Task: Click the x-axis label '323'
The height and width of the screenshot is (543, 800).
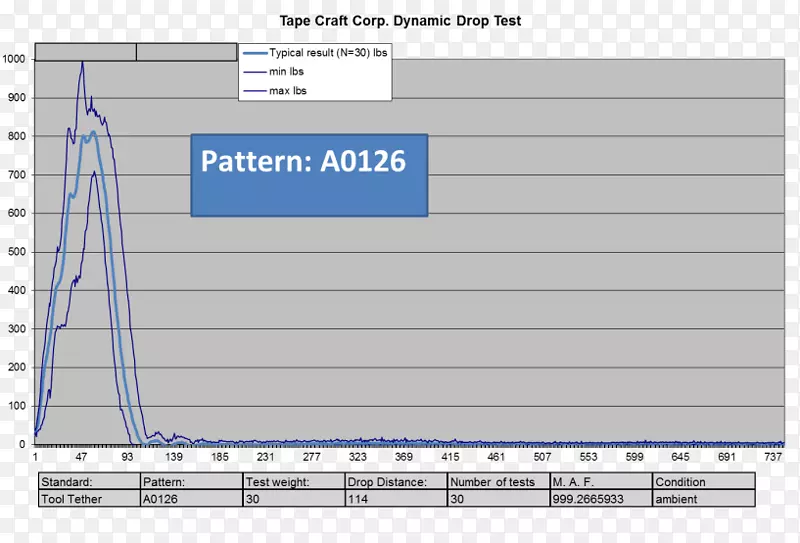Action: point(358,457)
